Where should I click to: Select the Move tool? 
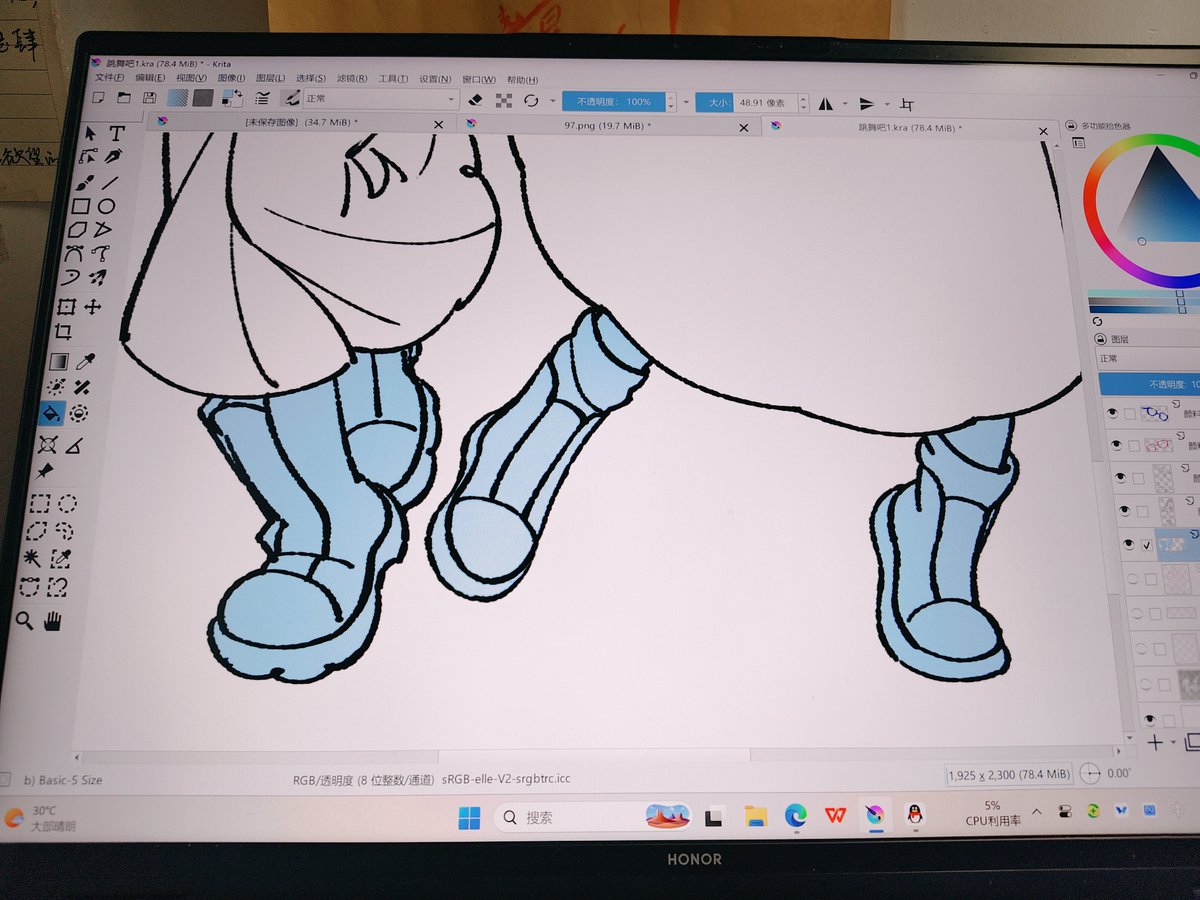95,307
